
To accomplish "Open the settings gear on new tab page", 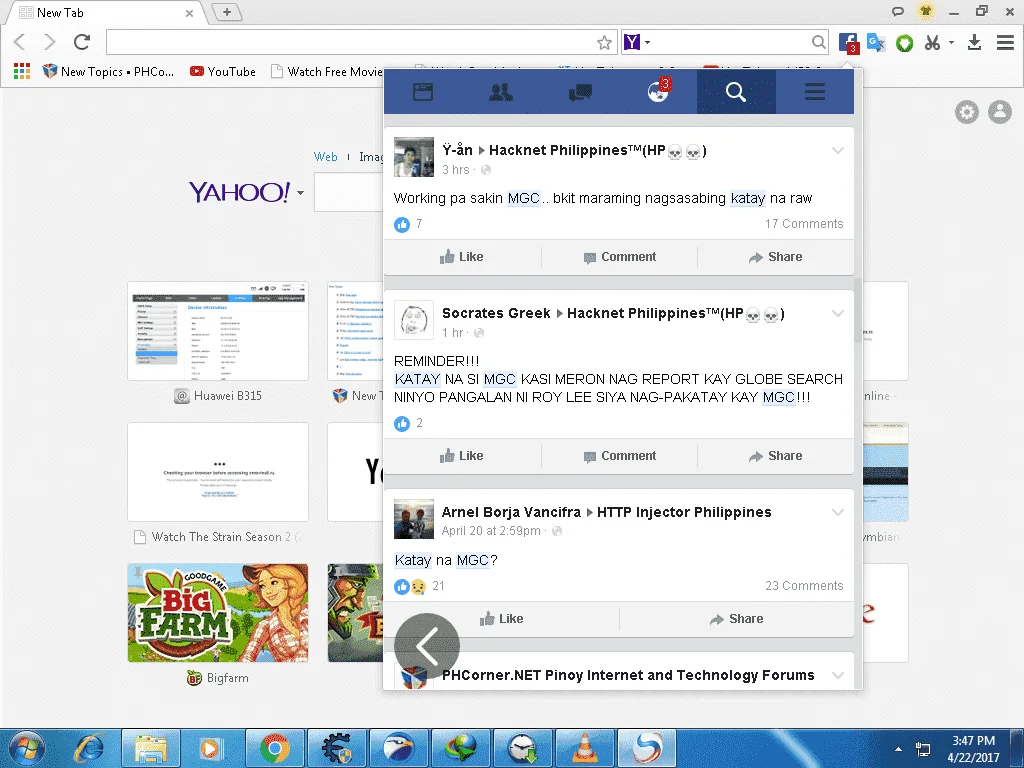I will 967,112.
